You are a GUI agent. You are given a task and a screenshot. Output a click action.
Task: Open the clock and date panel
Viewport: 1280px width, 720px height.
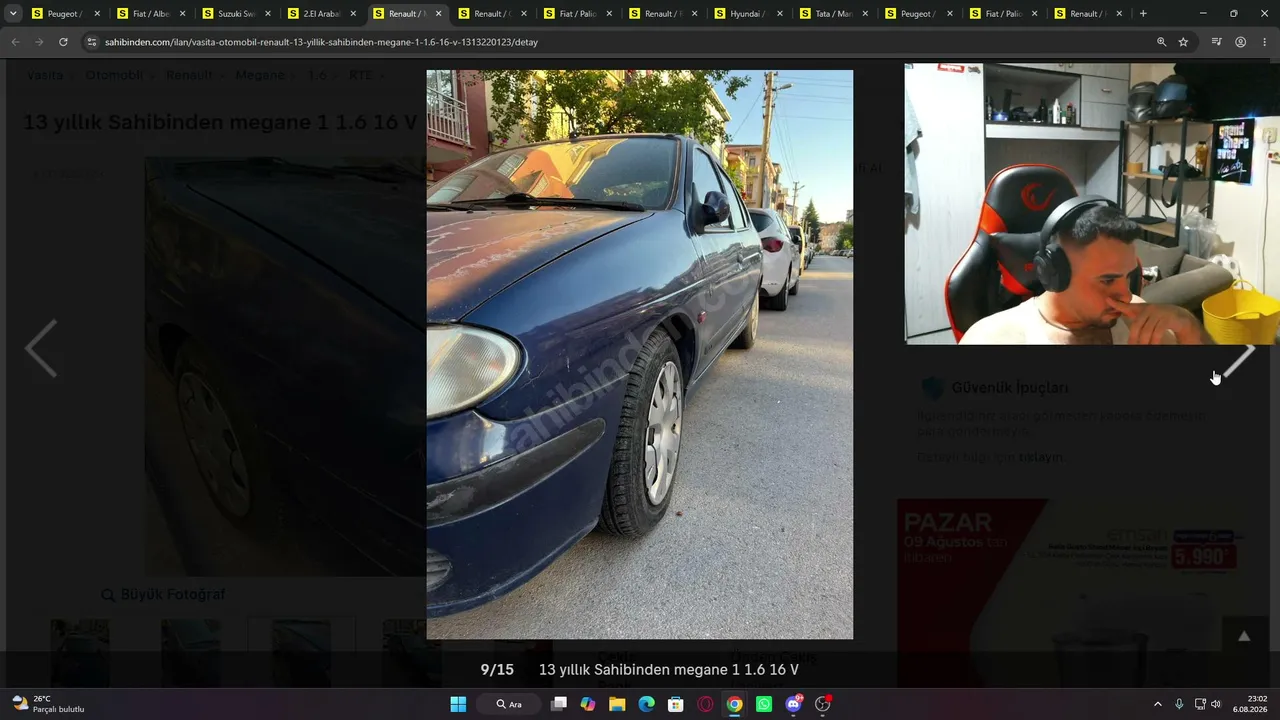(1249, 704)
